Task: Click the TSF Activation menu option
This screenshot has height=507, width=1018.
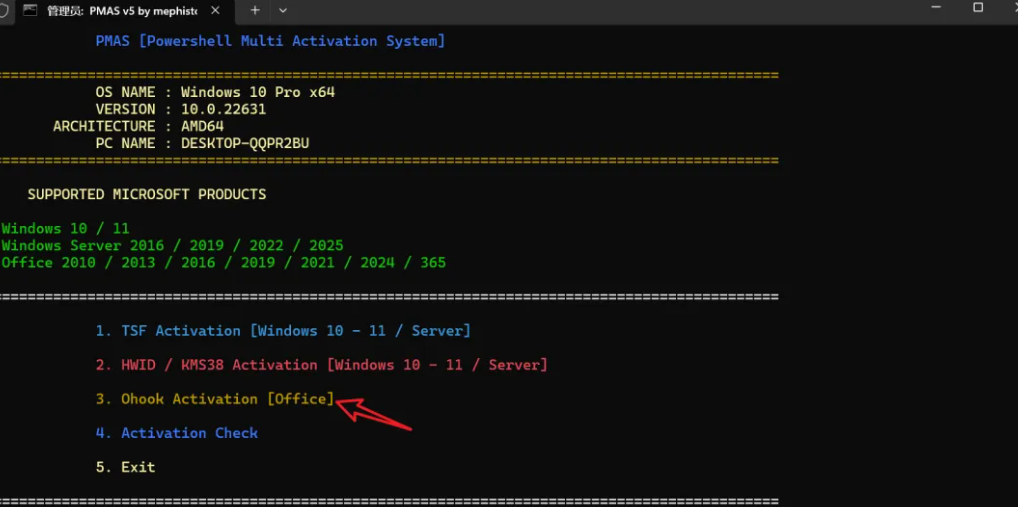Action: (x=283, y=331)
